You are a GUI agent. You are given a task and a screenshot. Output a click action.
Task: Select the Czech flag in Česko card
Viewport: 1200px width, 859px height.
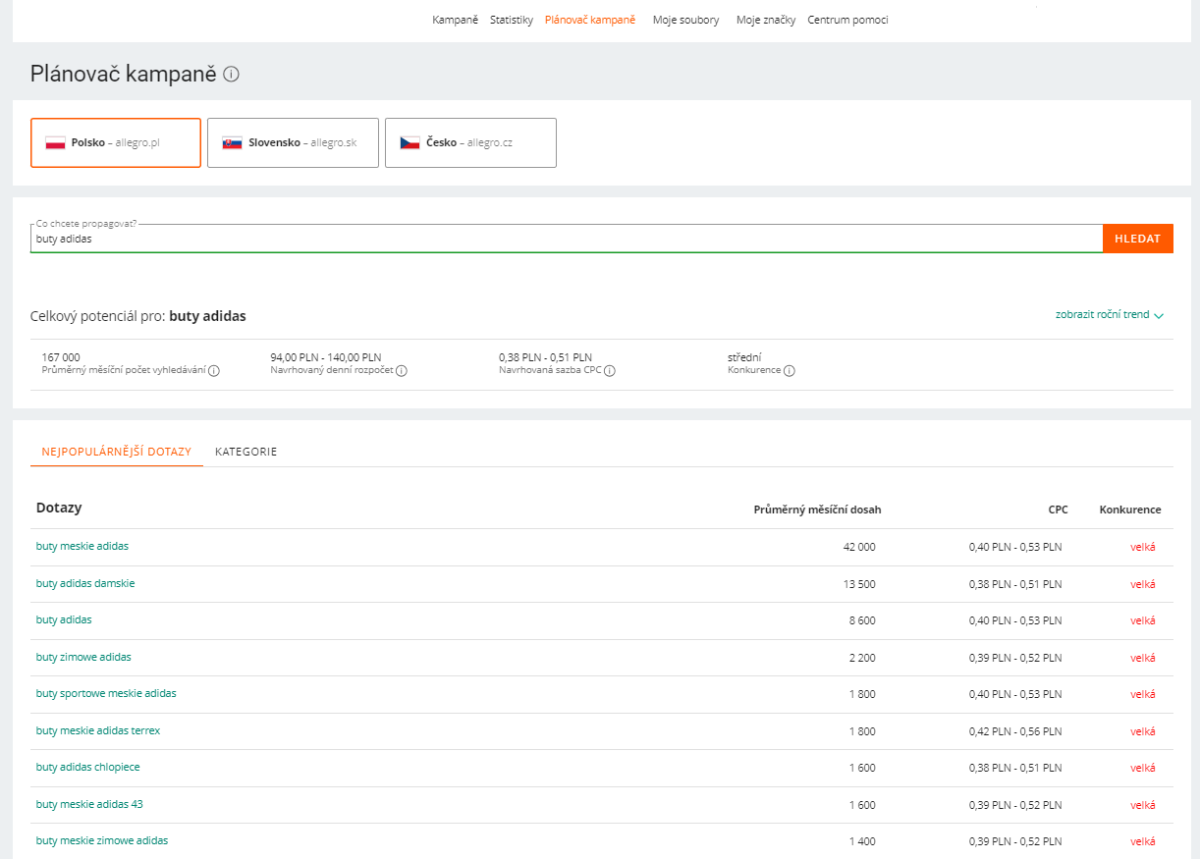(x=410, y=143)
